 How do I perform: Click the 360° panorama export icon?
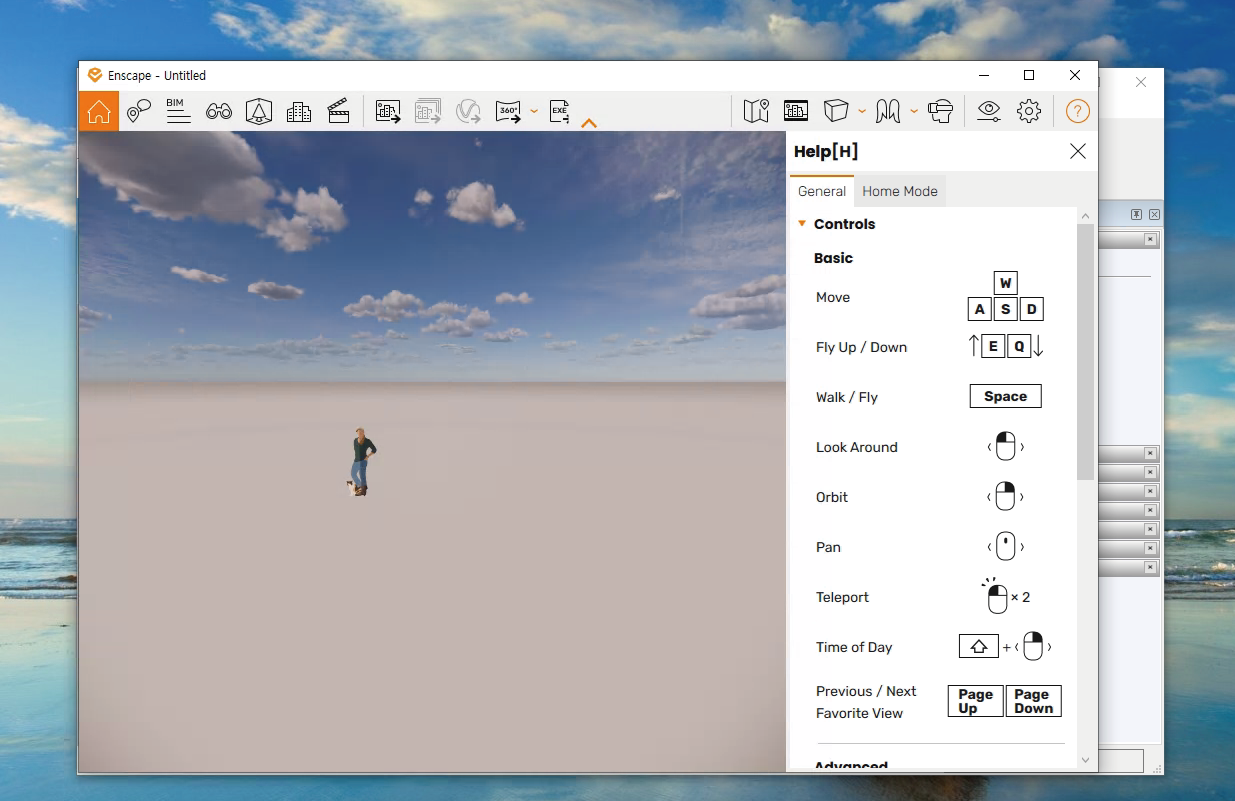(x=509, y=112)
